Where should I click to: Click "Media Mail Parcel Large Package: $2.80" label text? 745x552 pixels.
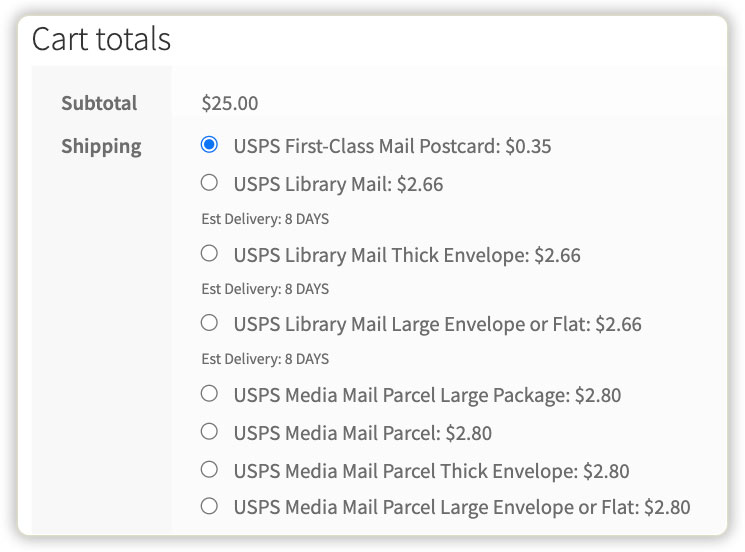coord(427,395)
